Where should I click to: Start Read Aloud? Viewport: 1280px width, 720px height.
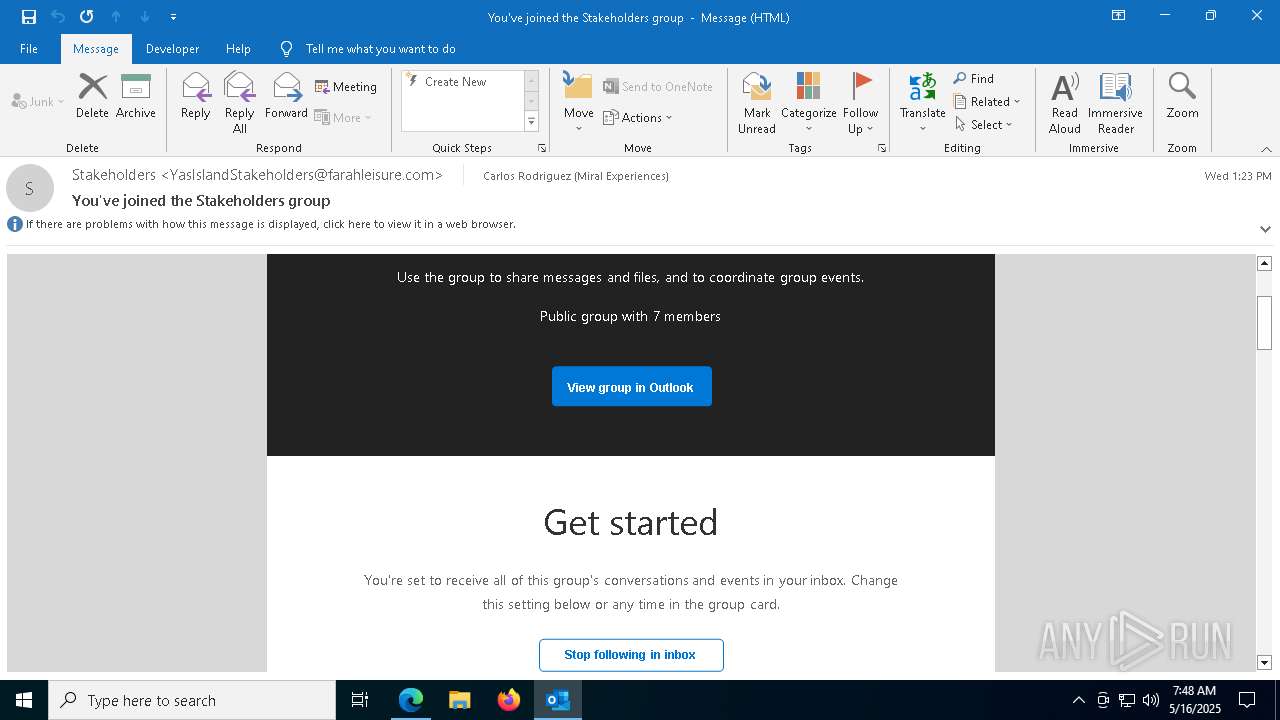click(x=1064, y=102)
